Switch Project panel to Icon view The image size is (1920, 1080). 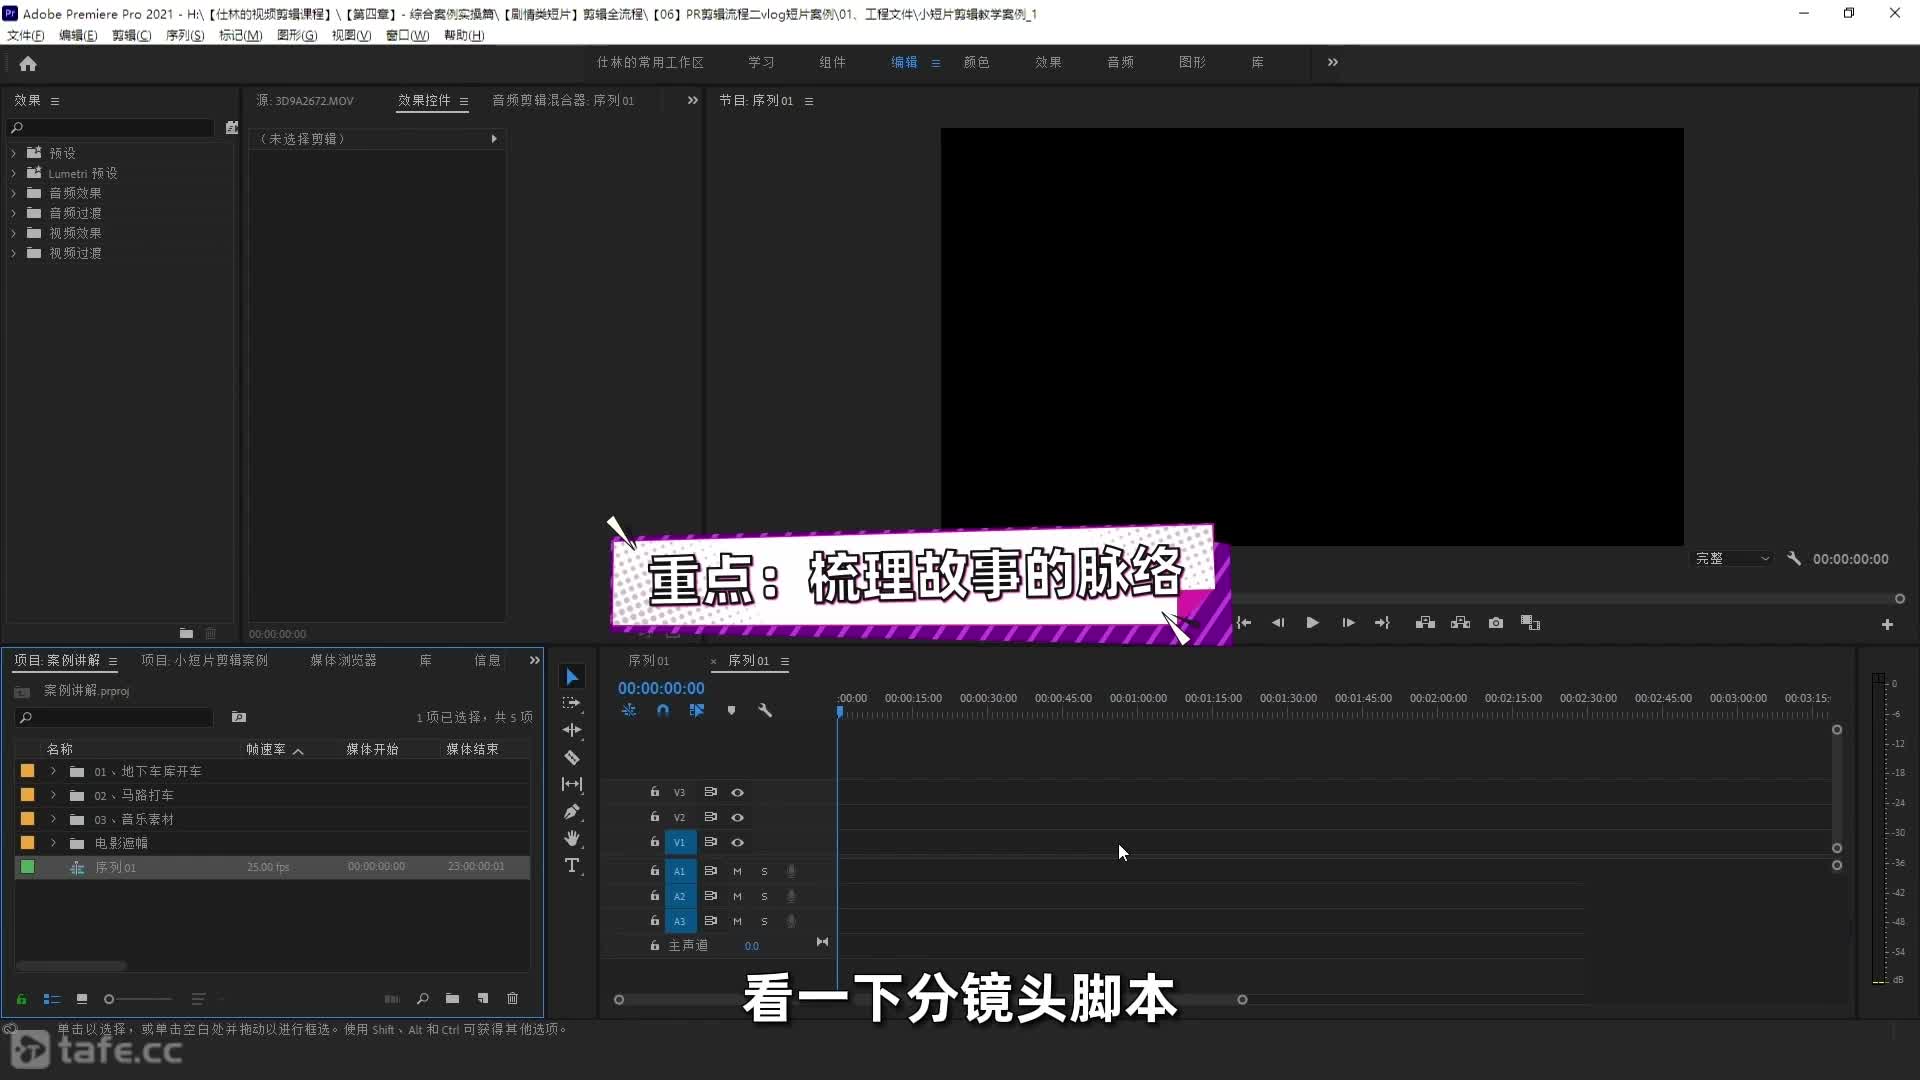point(82,999)
